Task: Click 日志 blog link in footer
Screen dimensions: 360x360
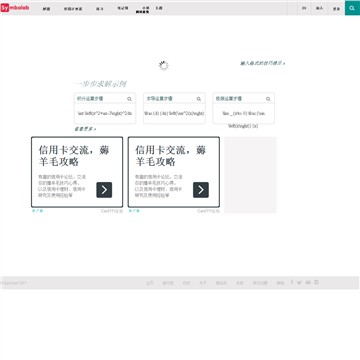Action: coord(186,283)
